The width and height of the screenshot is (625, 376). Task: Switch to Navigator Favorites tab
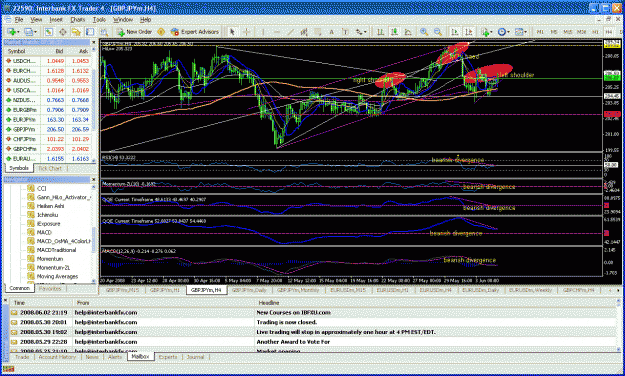(x=50, y=288)
